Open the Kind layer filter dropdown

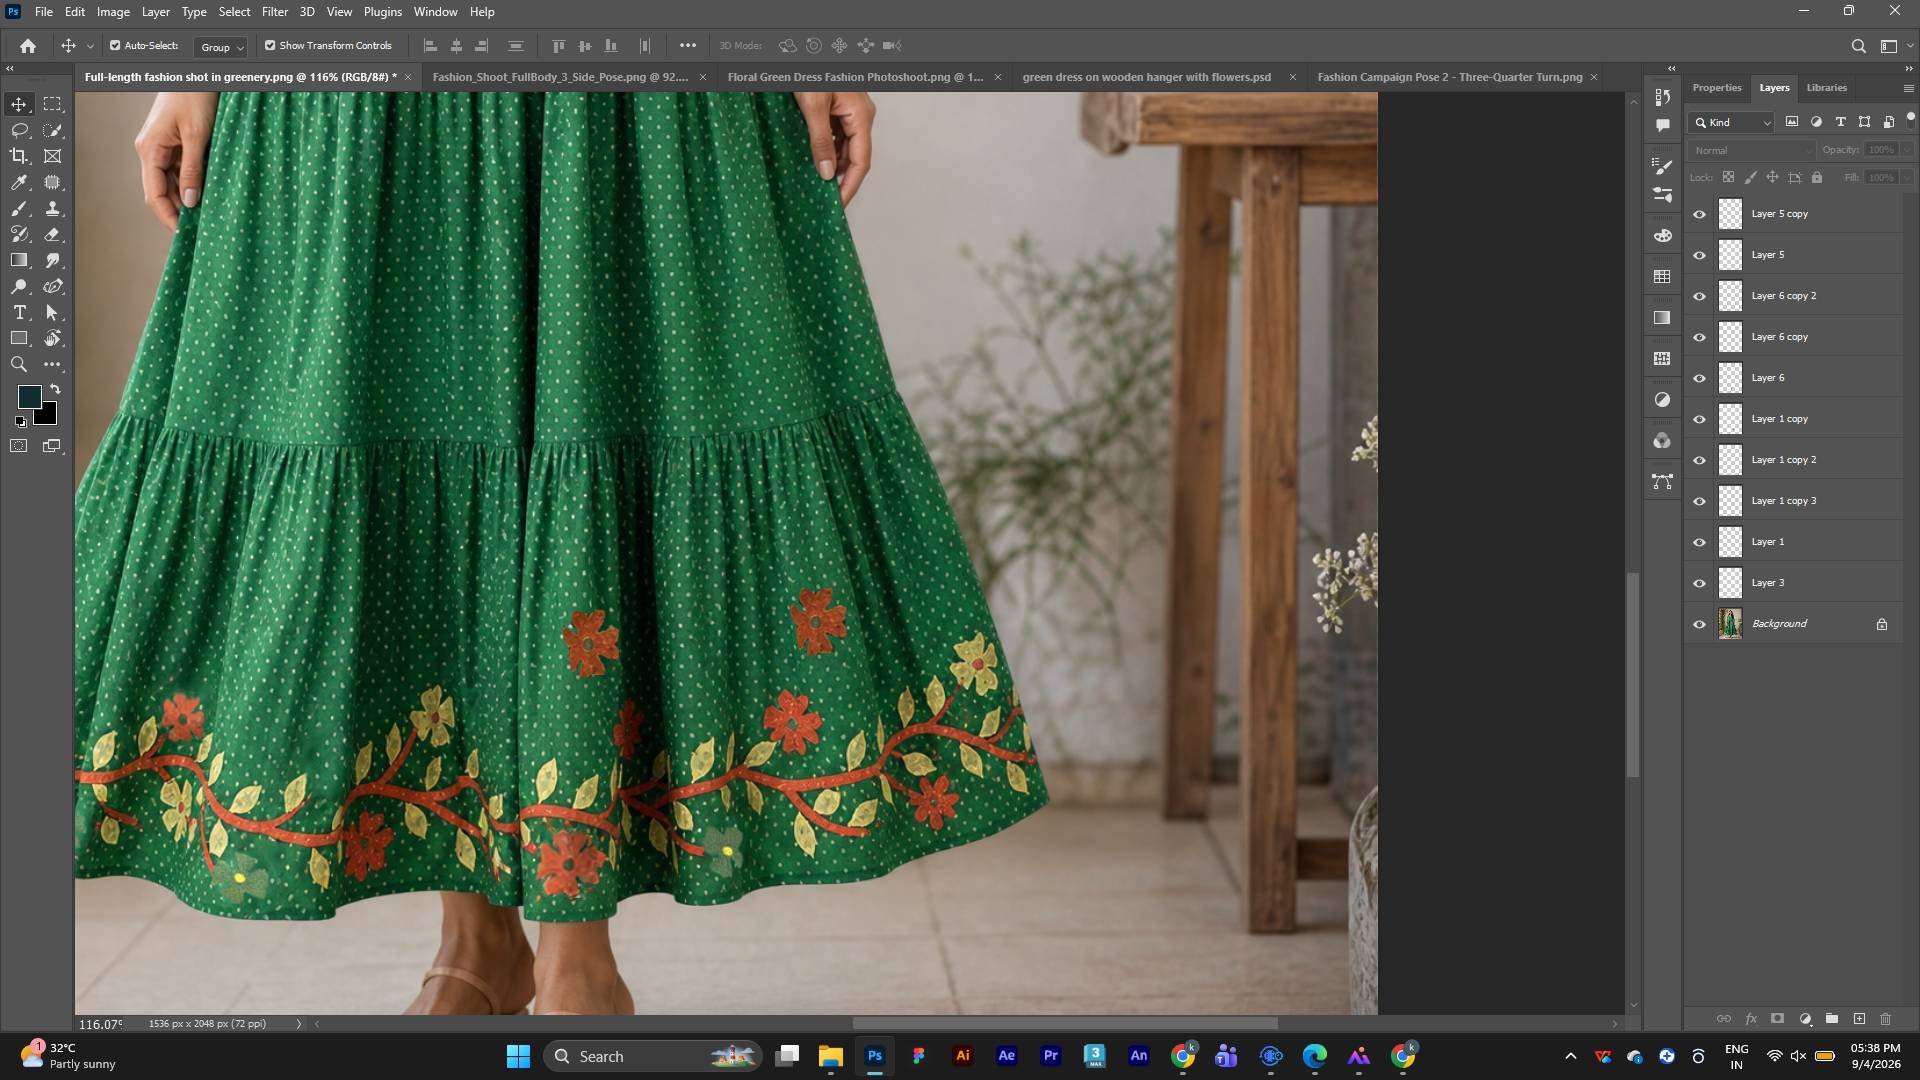coord(1732,122)
